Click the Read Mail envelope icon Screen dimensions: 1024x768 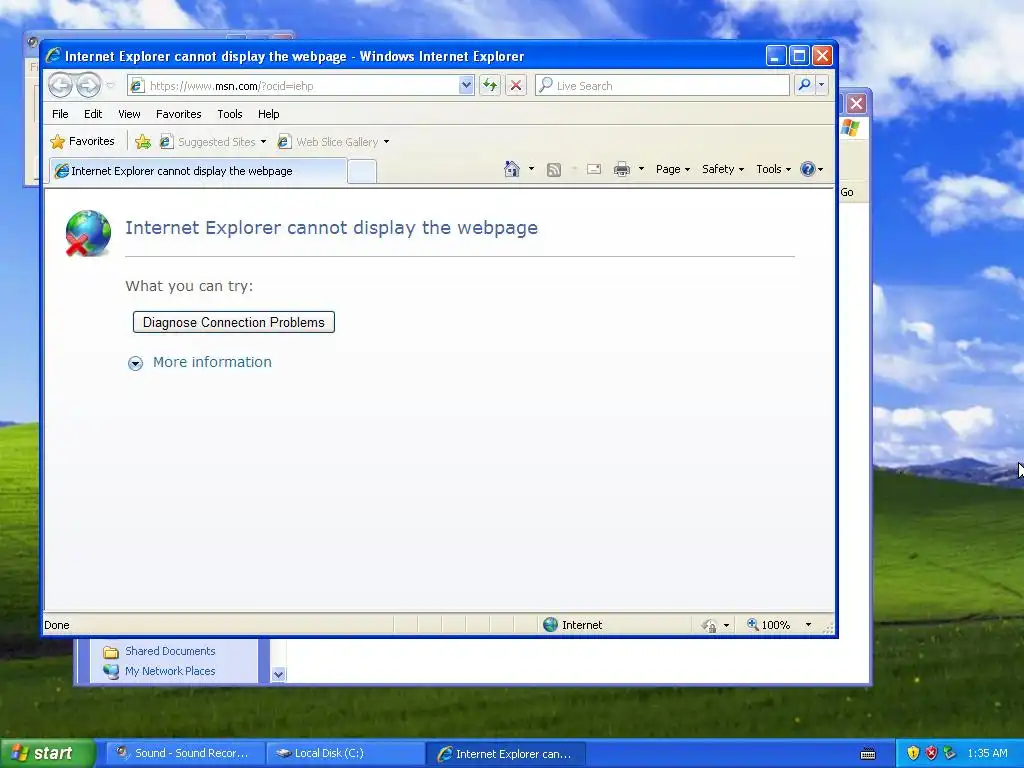pyautogui.click(x=594, y=169)
